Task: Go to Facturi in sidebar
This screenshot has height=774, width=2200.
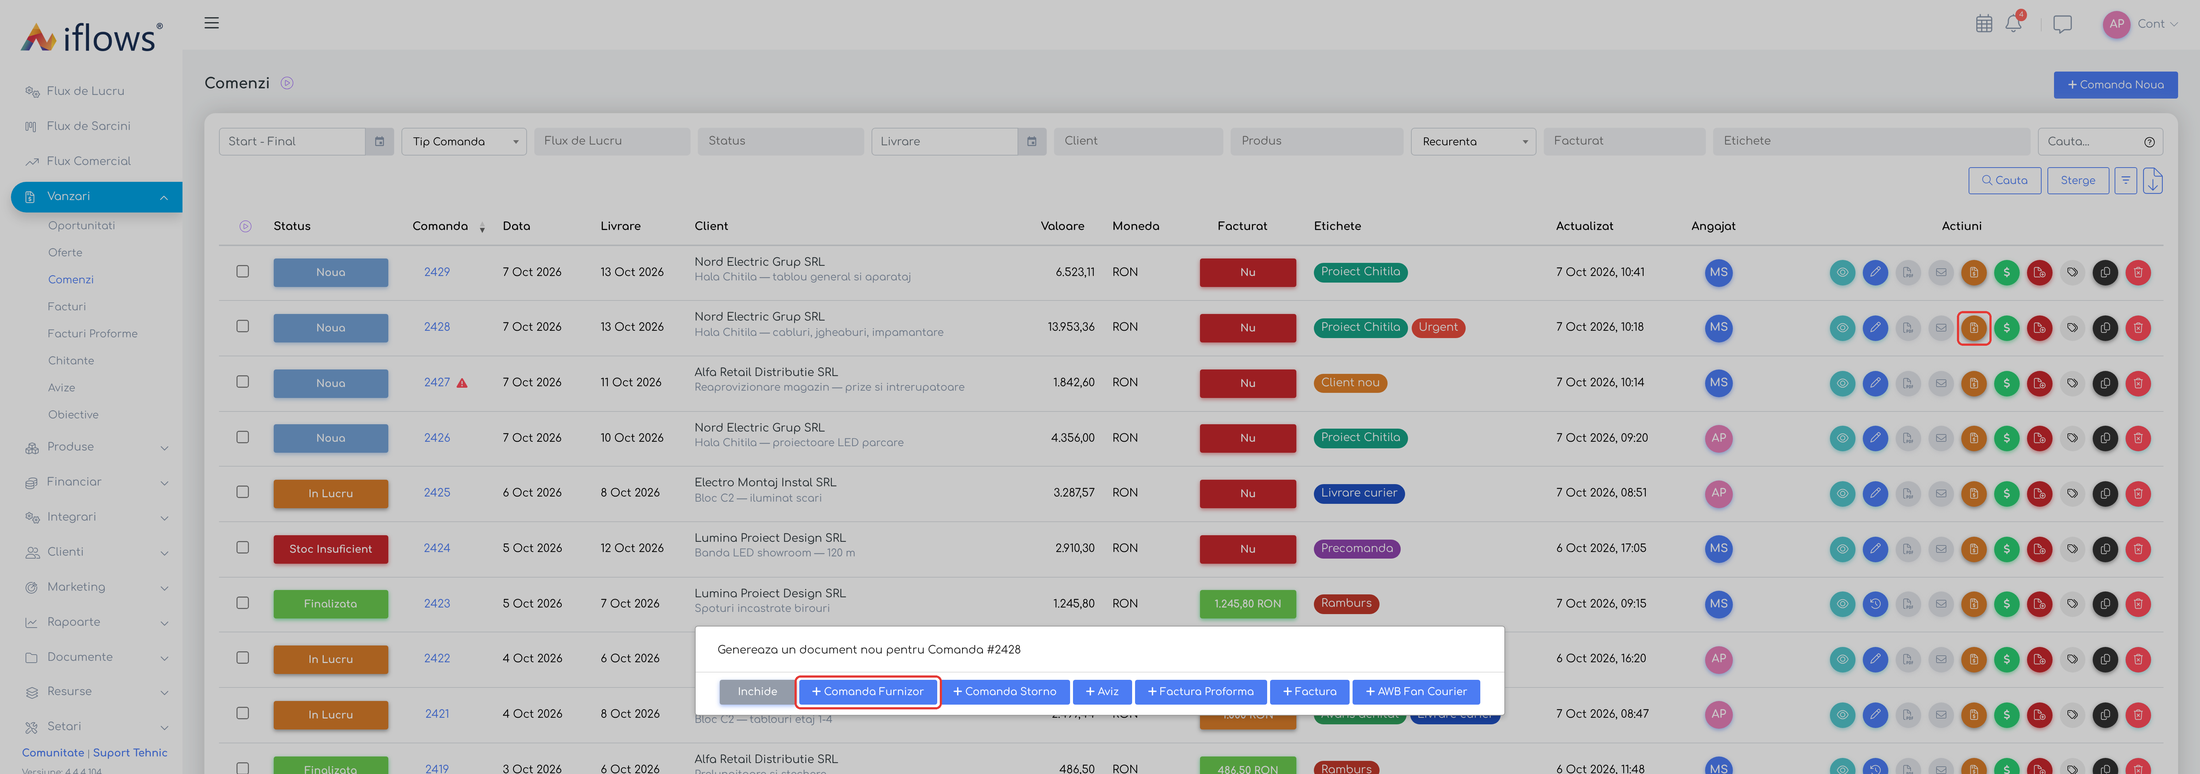Action: tap(67, 307)
